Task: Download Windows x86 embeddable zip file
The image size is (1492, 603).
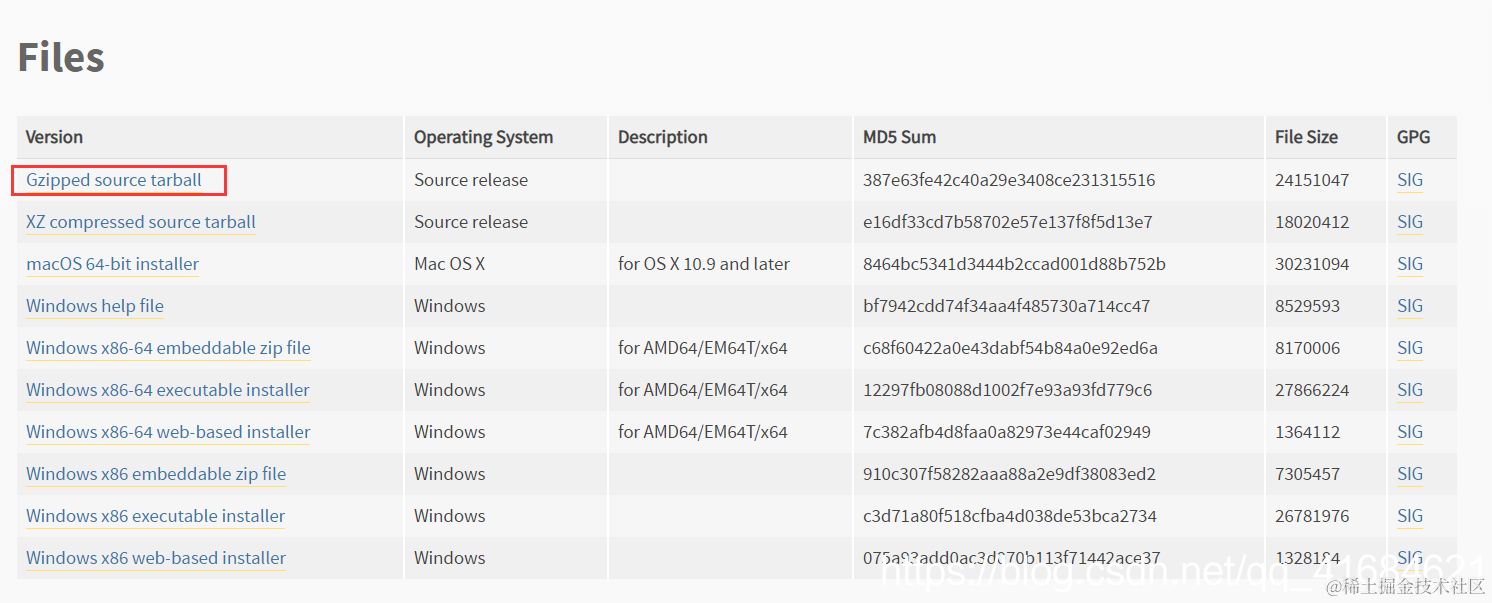Action: pos(156,474)
